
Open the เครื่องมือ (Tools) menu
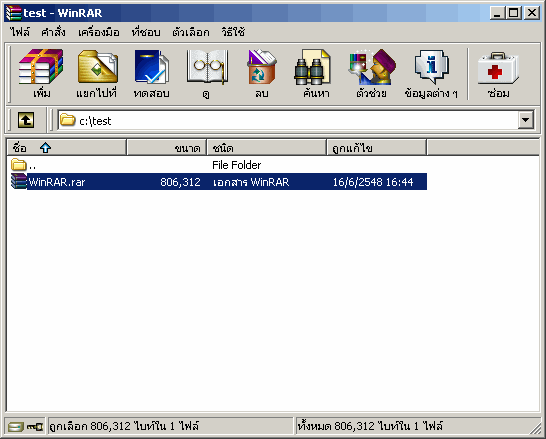pyautogui.click(x=99, y=32)
